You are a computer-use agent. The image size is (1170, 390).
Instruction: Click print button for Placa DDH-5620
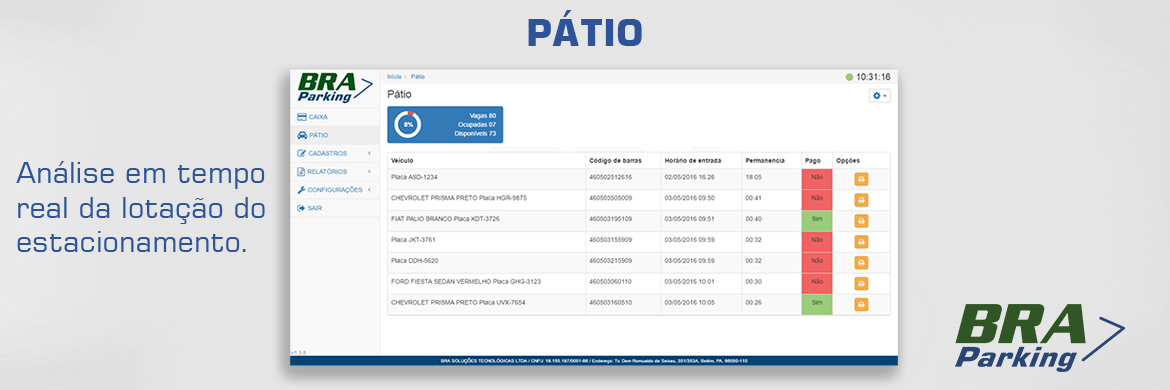pos(860,262)
